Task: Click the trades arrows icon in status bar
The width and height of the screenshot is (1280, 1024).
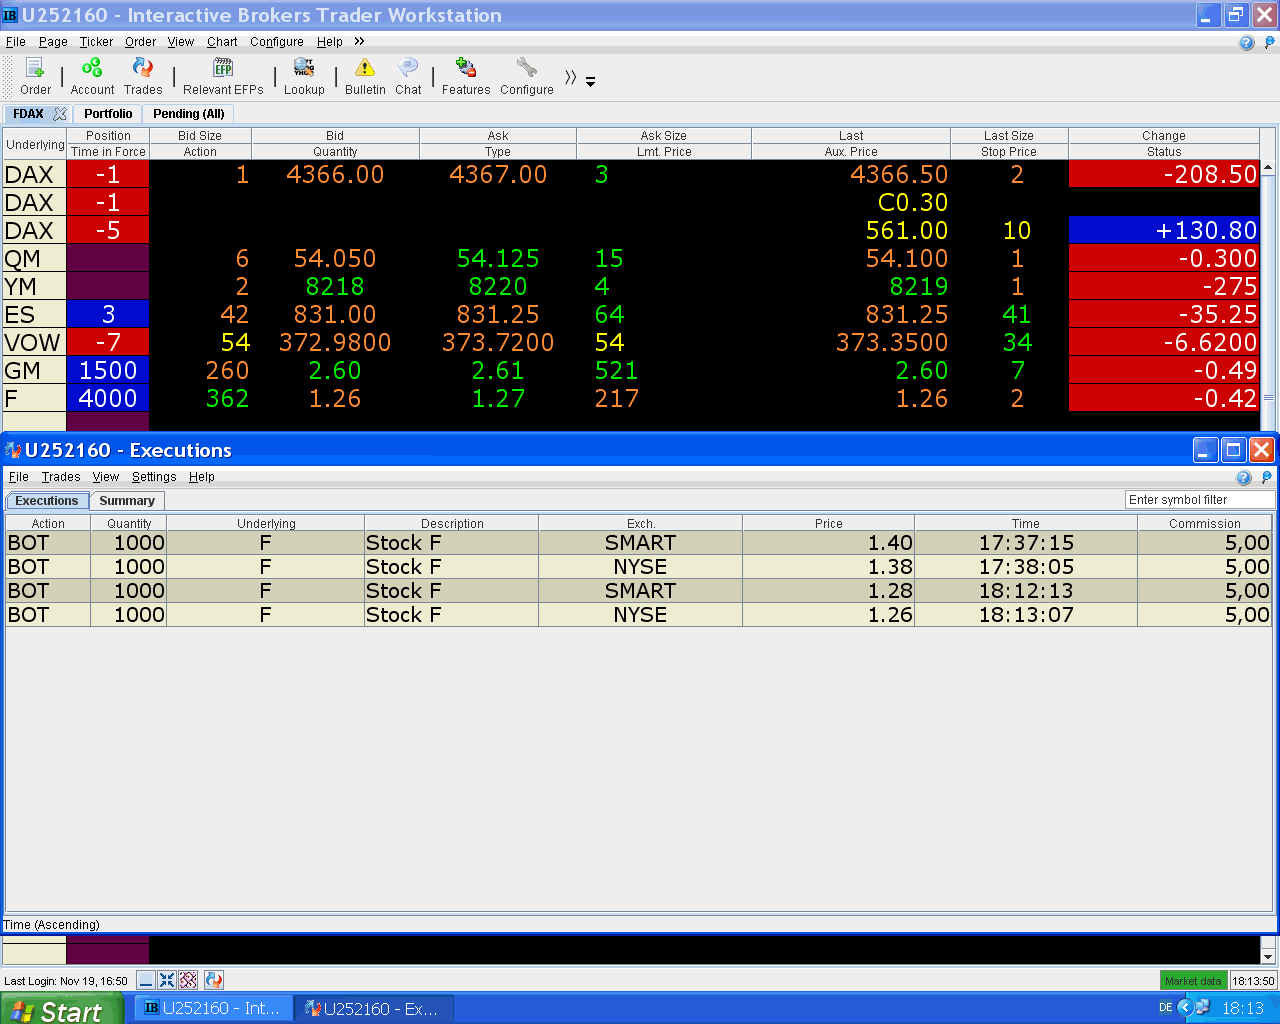Action: (213, 980)
